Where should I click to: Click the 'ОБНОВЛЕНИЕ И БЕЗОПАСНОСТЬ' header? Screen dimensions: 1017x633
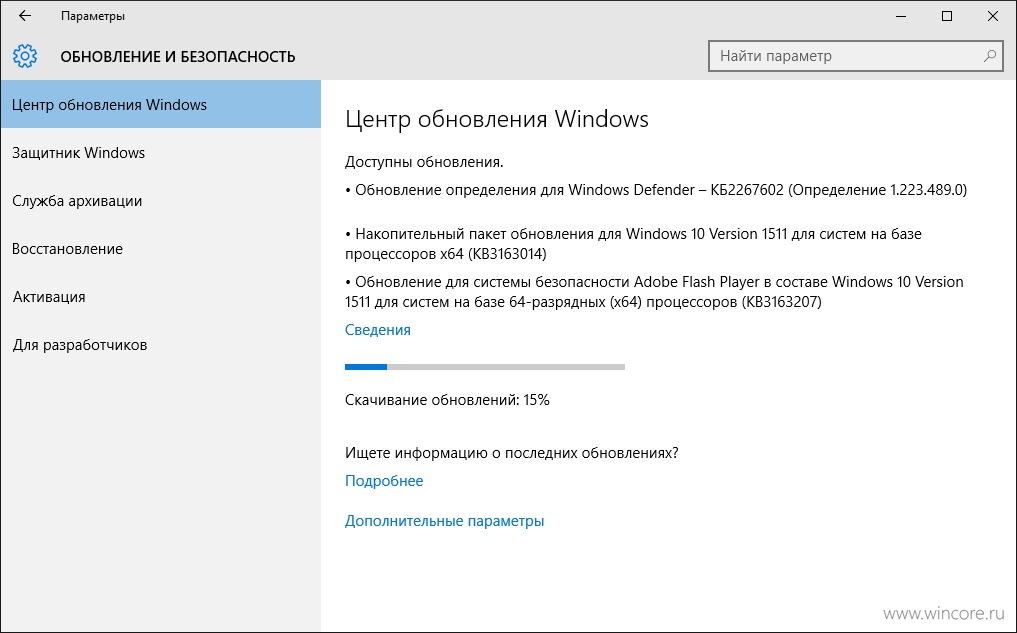(x=178, y=56)
